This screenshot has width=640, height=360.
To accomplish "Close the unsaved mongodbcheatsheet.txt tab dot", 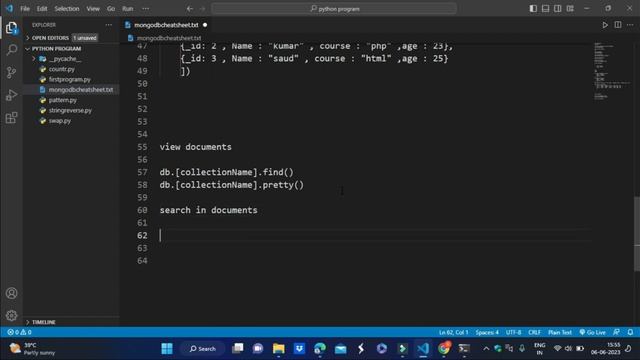I will [x=205, y=25].
